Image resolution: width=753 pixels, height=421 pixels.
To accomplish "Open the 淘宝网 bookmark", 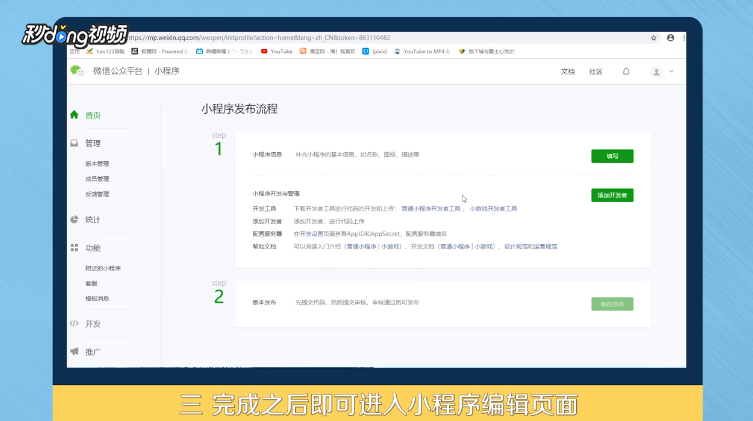I will tap(327, 51).
